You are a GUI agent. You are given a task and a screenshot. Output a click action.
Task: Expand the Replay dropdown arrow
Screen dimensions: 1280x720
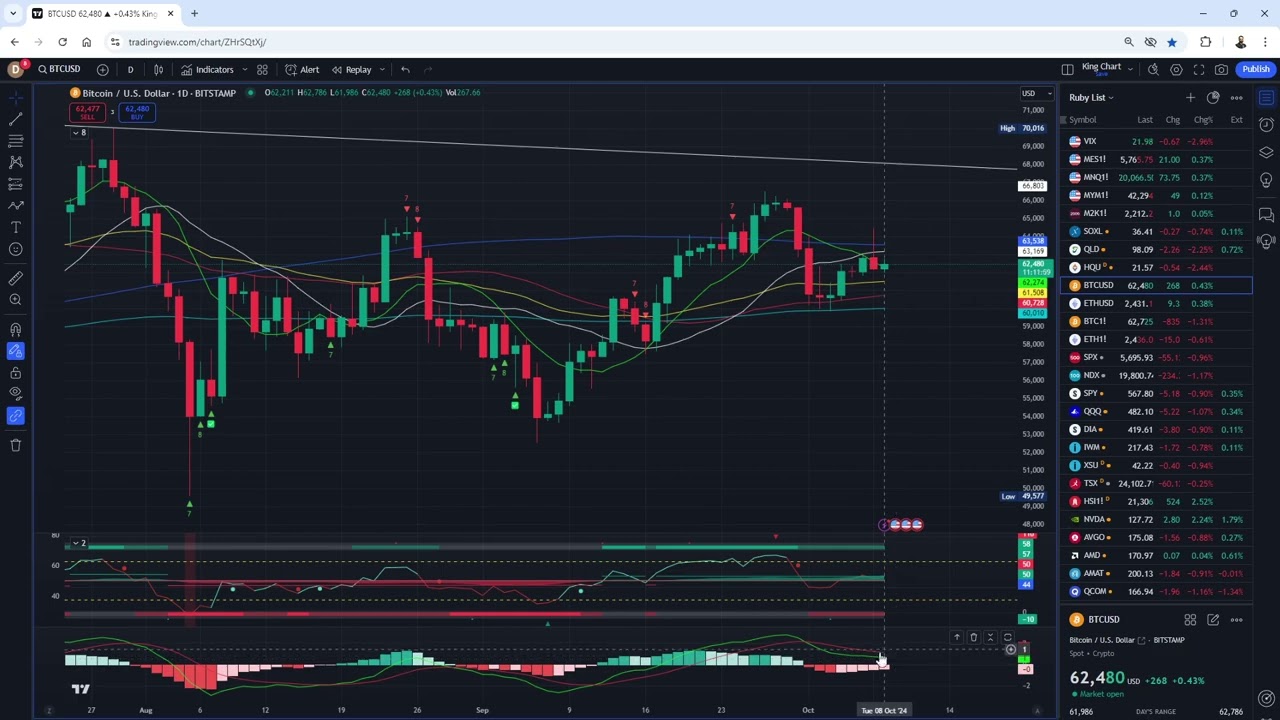(x=381, y=69)
